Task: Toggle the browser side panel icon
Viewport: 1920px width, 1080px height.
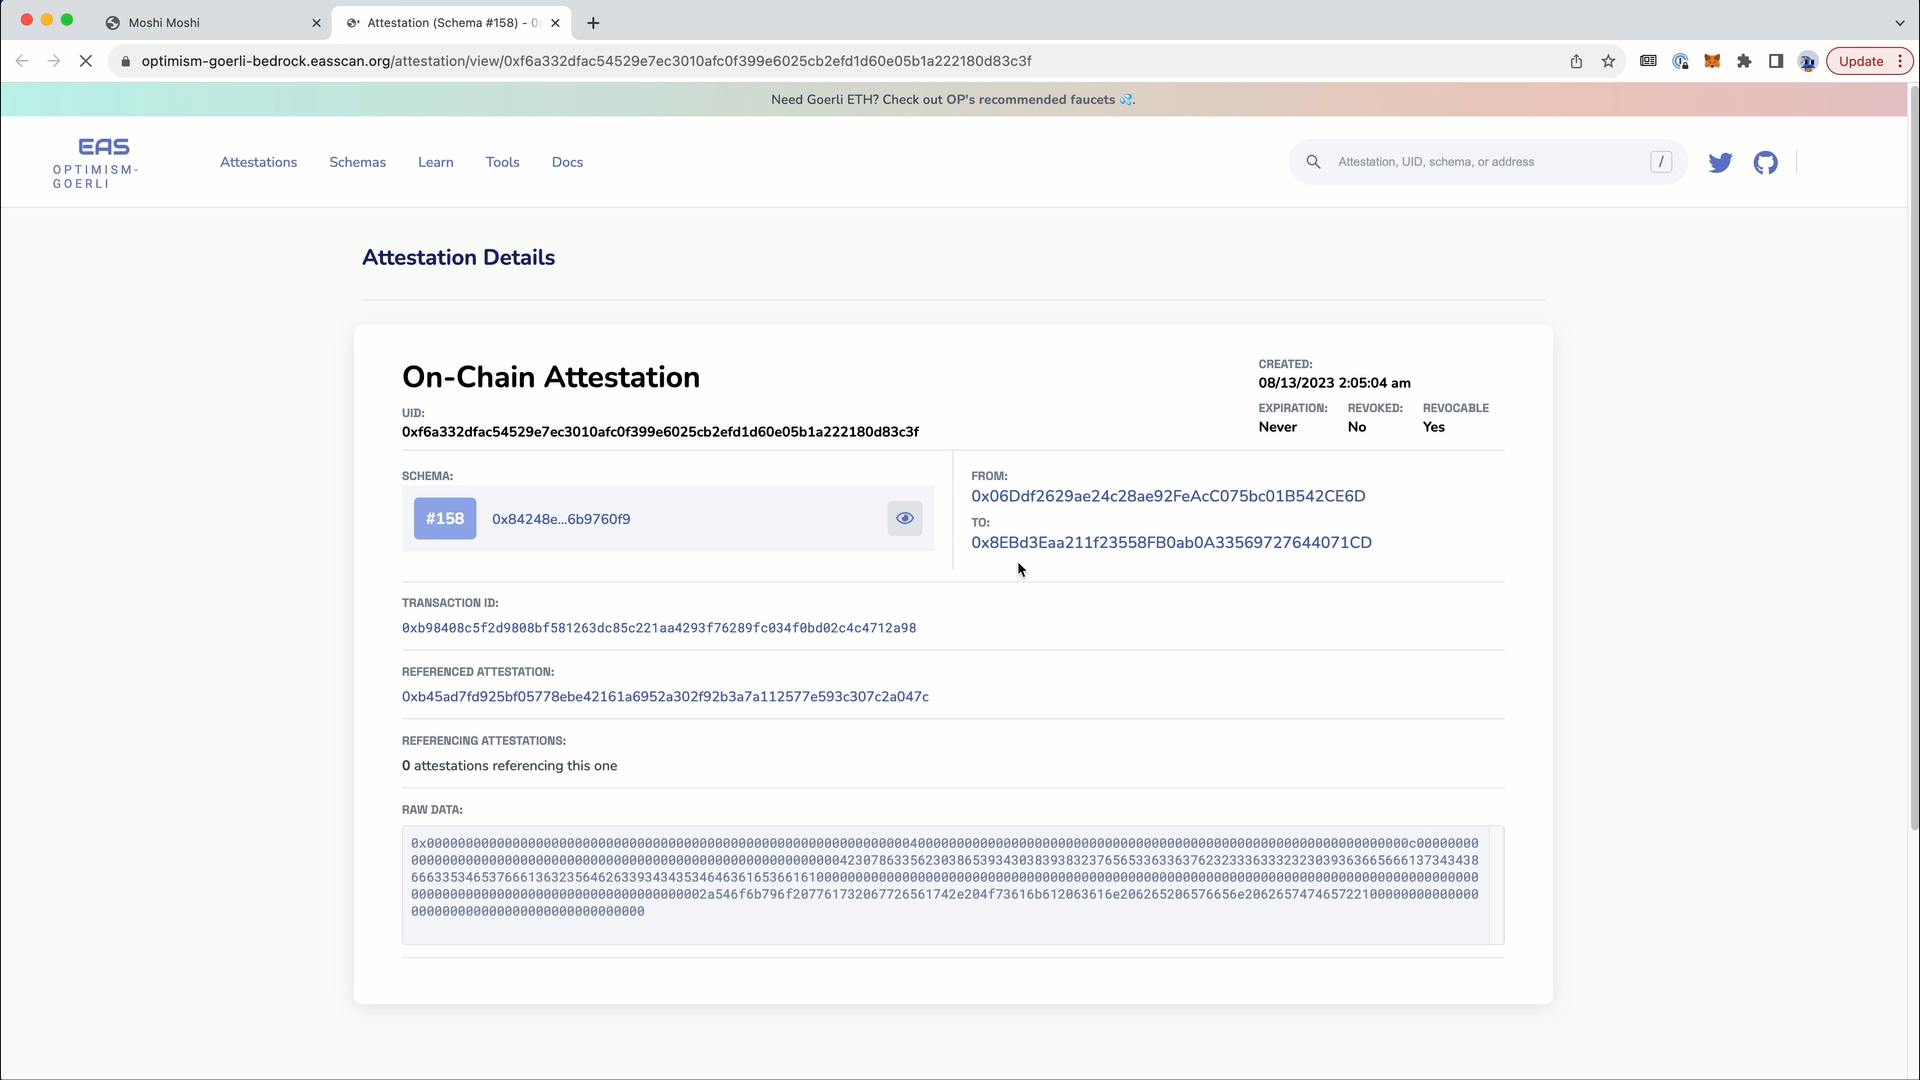Action: pyautogui.click(x=1776, y=61)
